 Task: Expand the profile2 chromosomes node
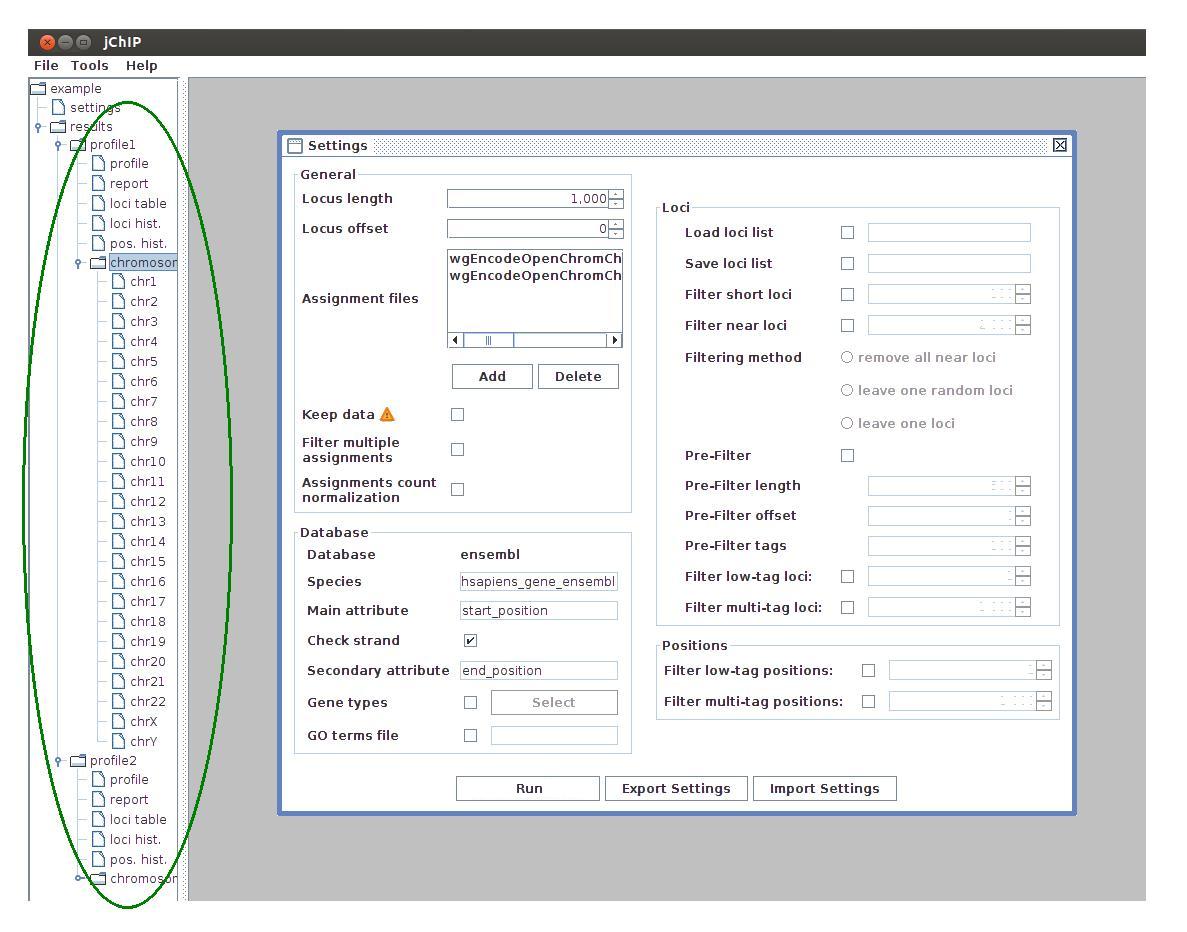pyautogui.click(x=79, y=879)
